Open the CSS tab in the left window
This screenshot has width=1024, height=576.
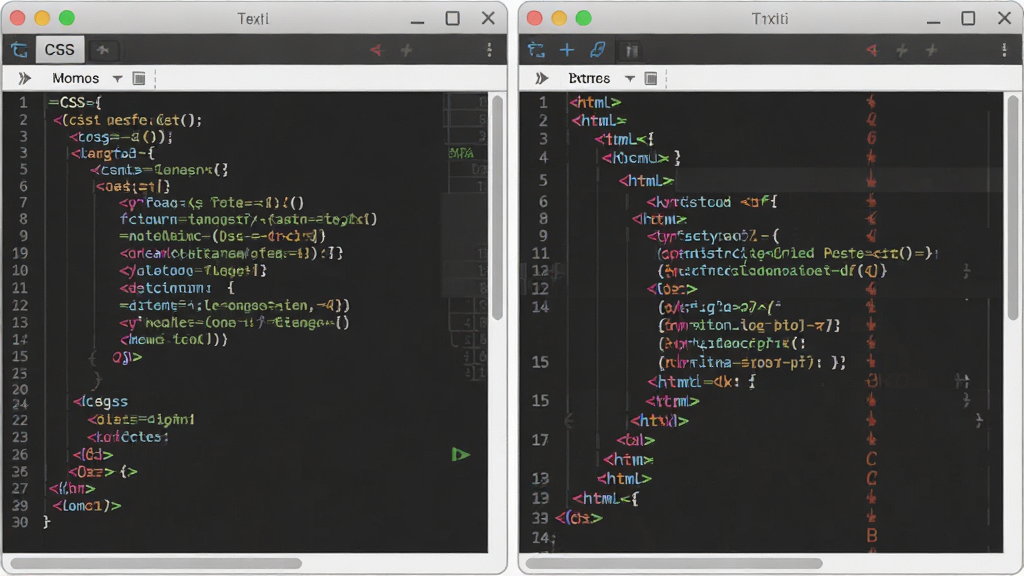point(59,50)
